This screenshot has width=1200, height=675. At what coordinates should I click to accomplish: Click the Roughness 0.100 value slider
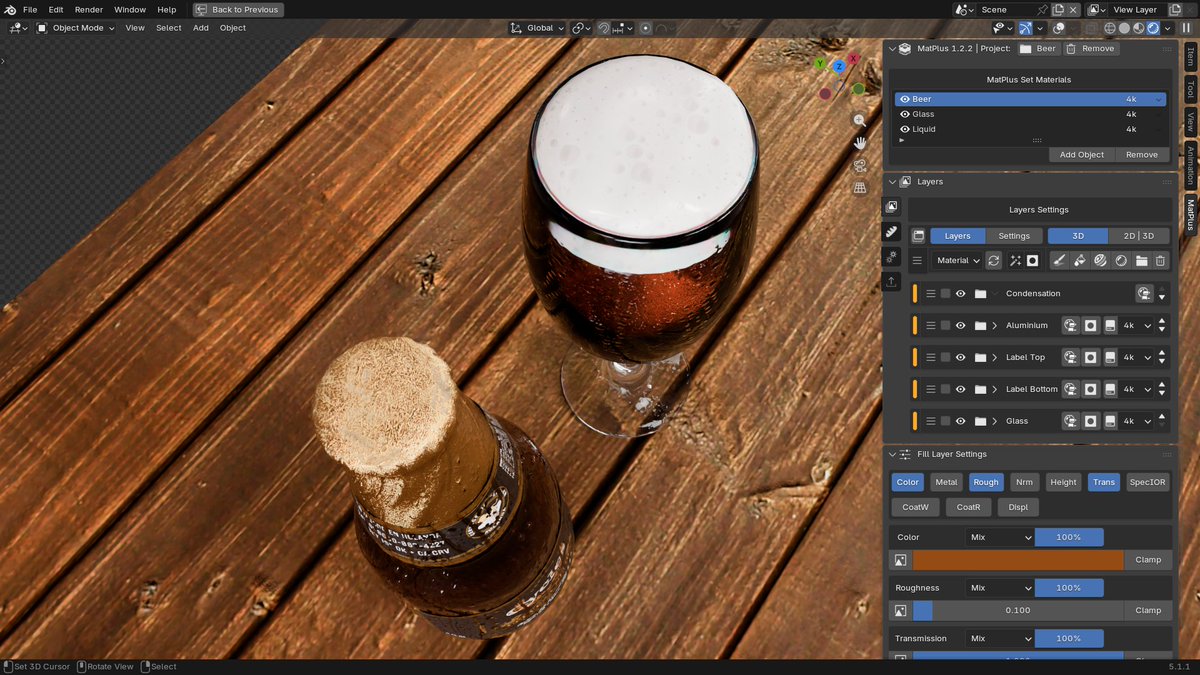(x=1018, y=610)
